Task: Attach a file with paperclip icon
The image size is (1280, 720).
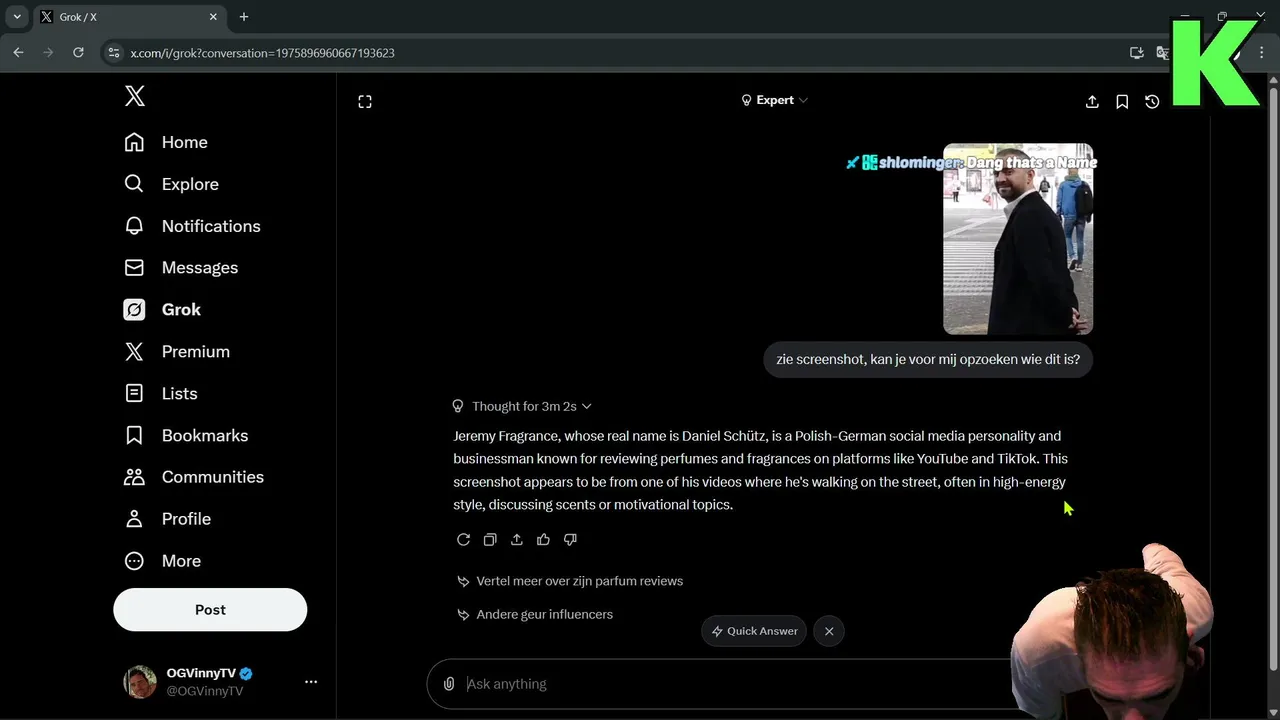Action: (x=449, y=684)
